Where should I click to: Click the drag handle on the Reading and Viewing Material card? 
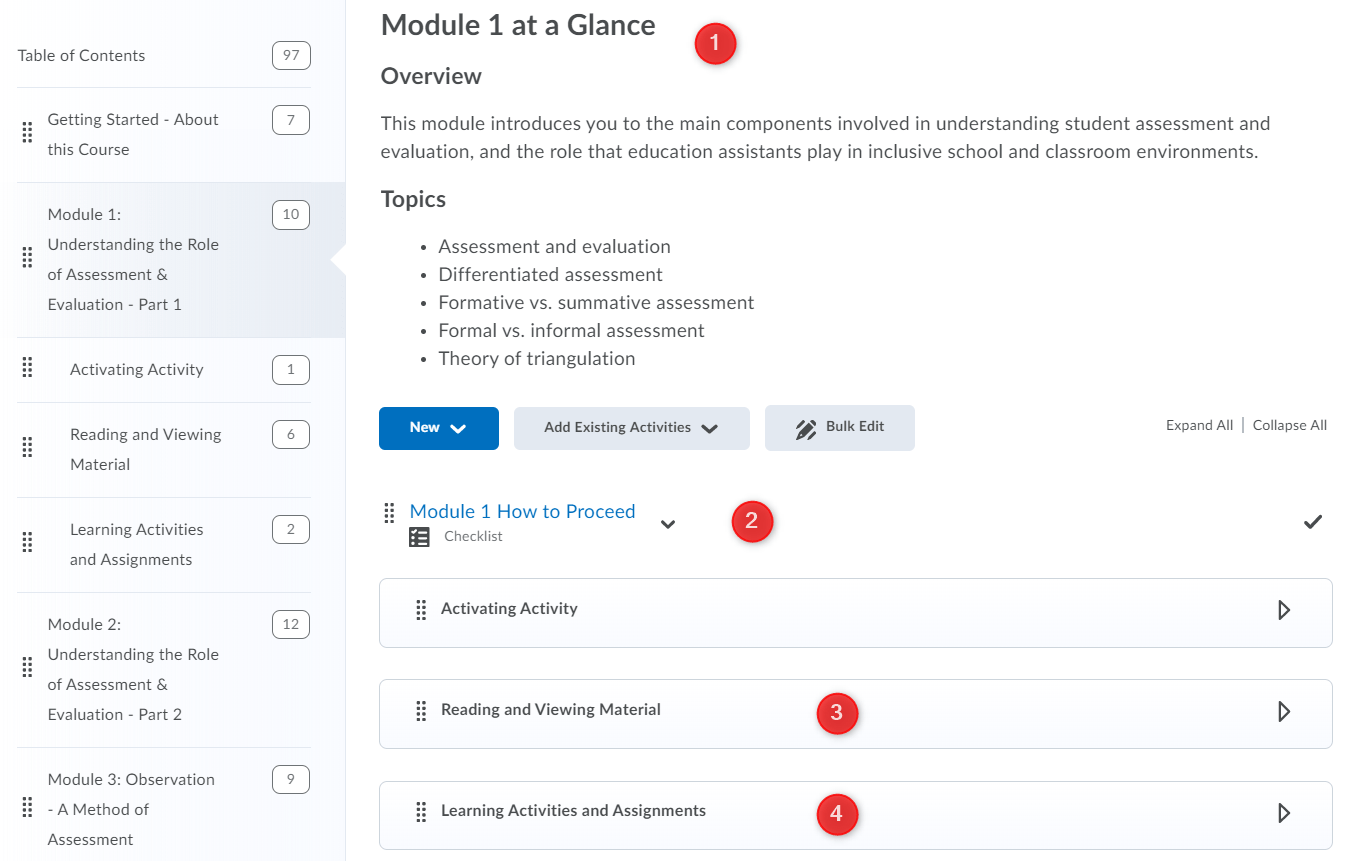[x=421, y=711]
